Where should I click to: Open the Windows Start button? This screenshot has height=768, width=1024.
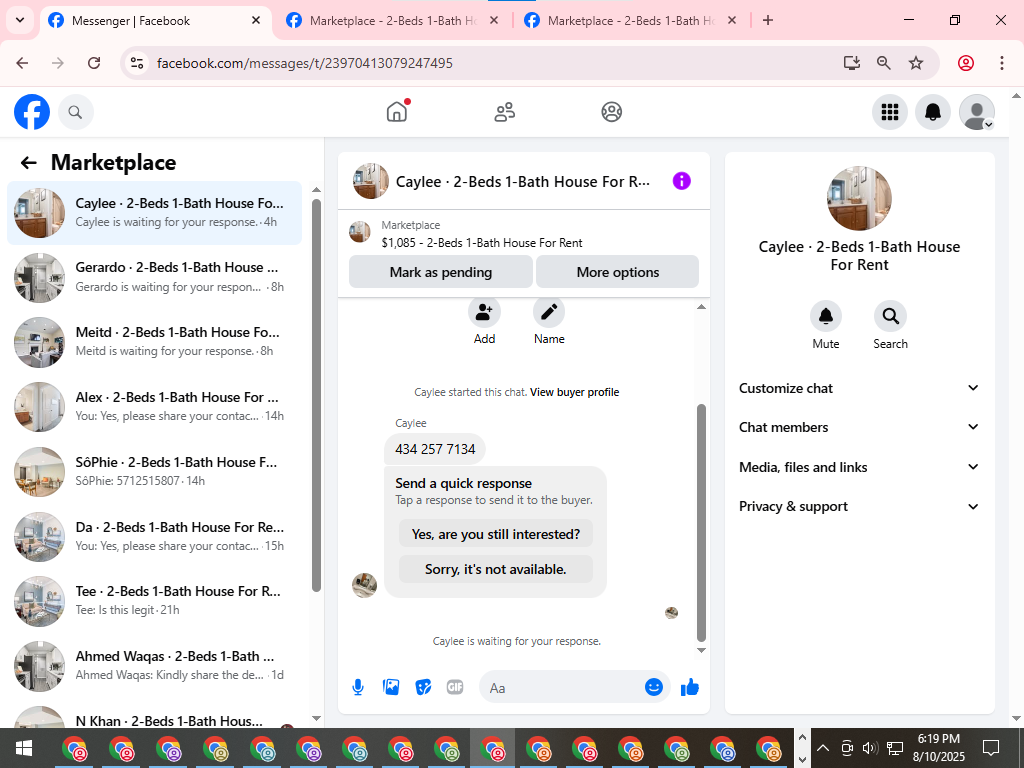pos(23,748)
